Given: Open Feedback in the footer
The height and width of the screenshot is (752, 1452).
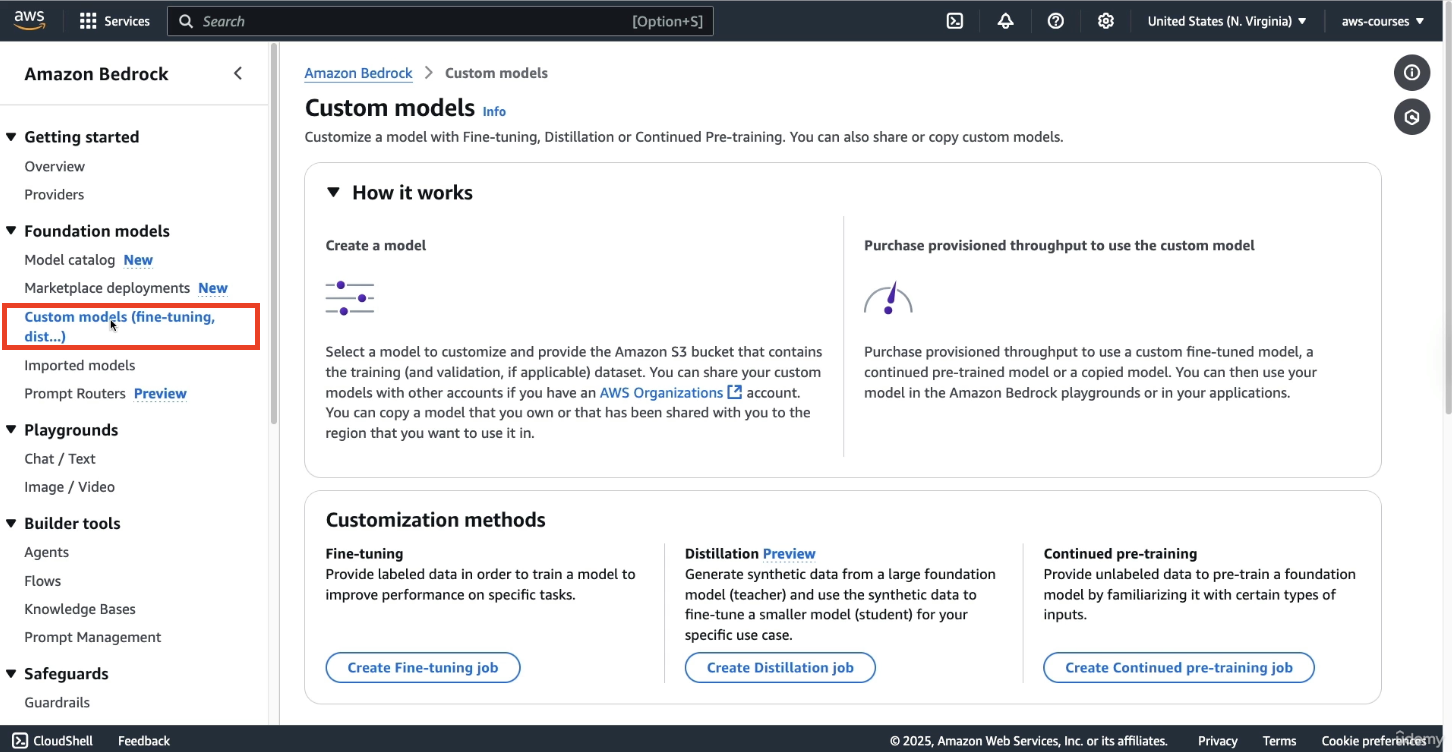Looking at the screenshot, I should pyautogui.click(x=144, y=741).
